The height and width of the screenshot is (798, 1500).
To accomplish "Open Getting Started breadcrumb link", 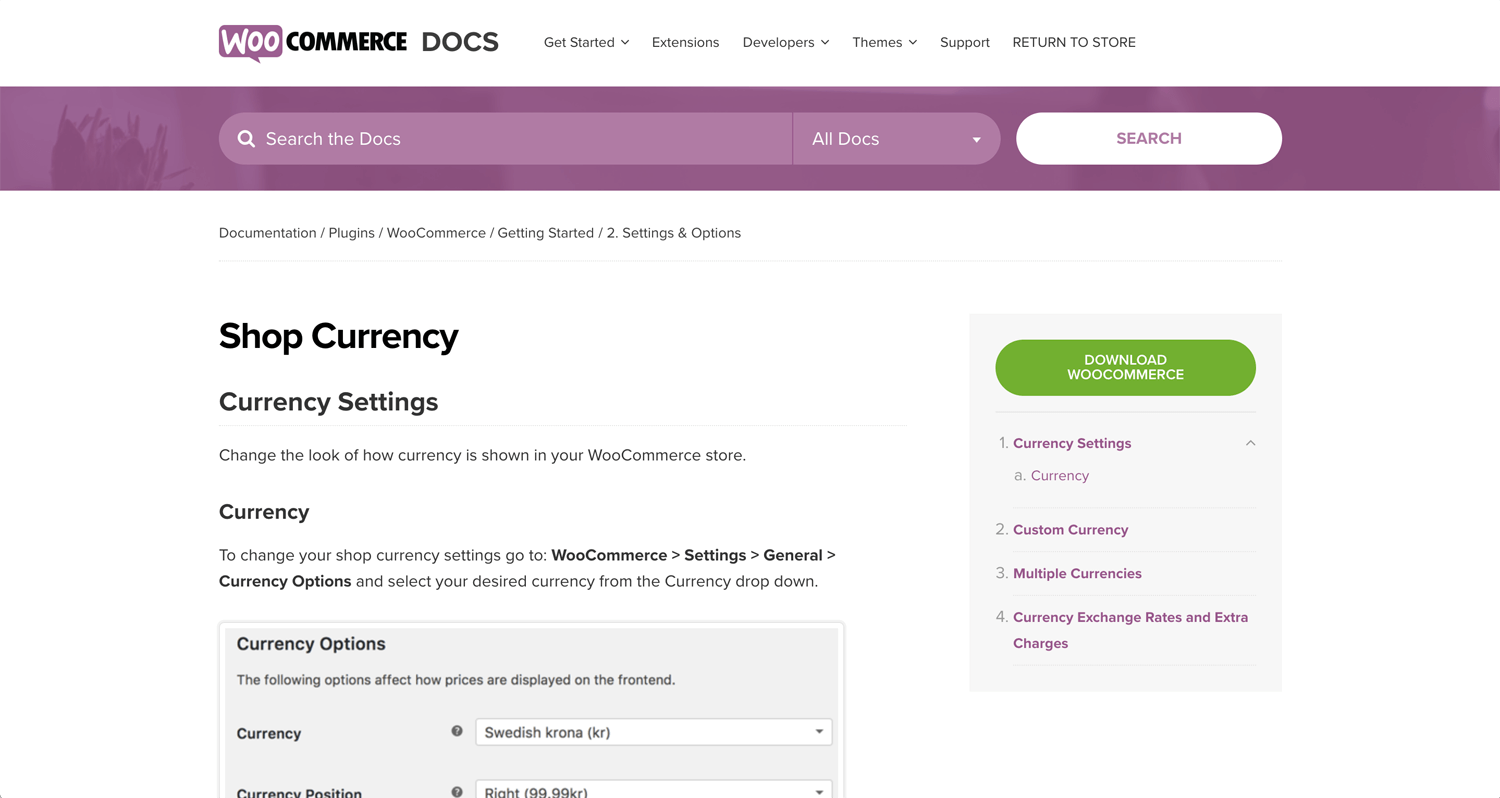I will point(545,233).
